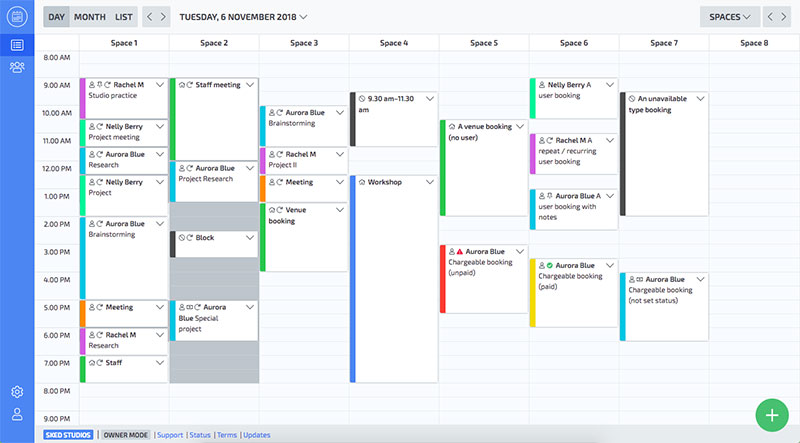Viewport: 800px width, 443px height.
Task: Expand the unavailable type booking chevron
Action: pyautogui.click(x=701, y=99)
